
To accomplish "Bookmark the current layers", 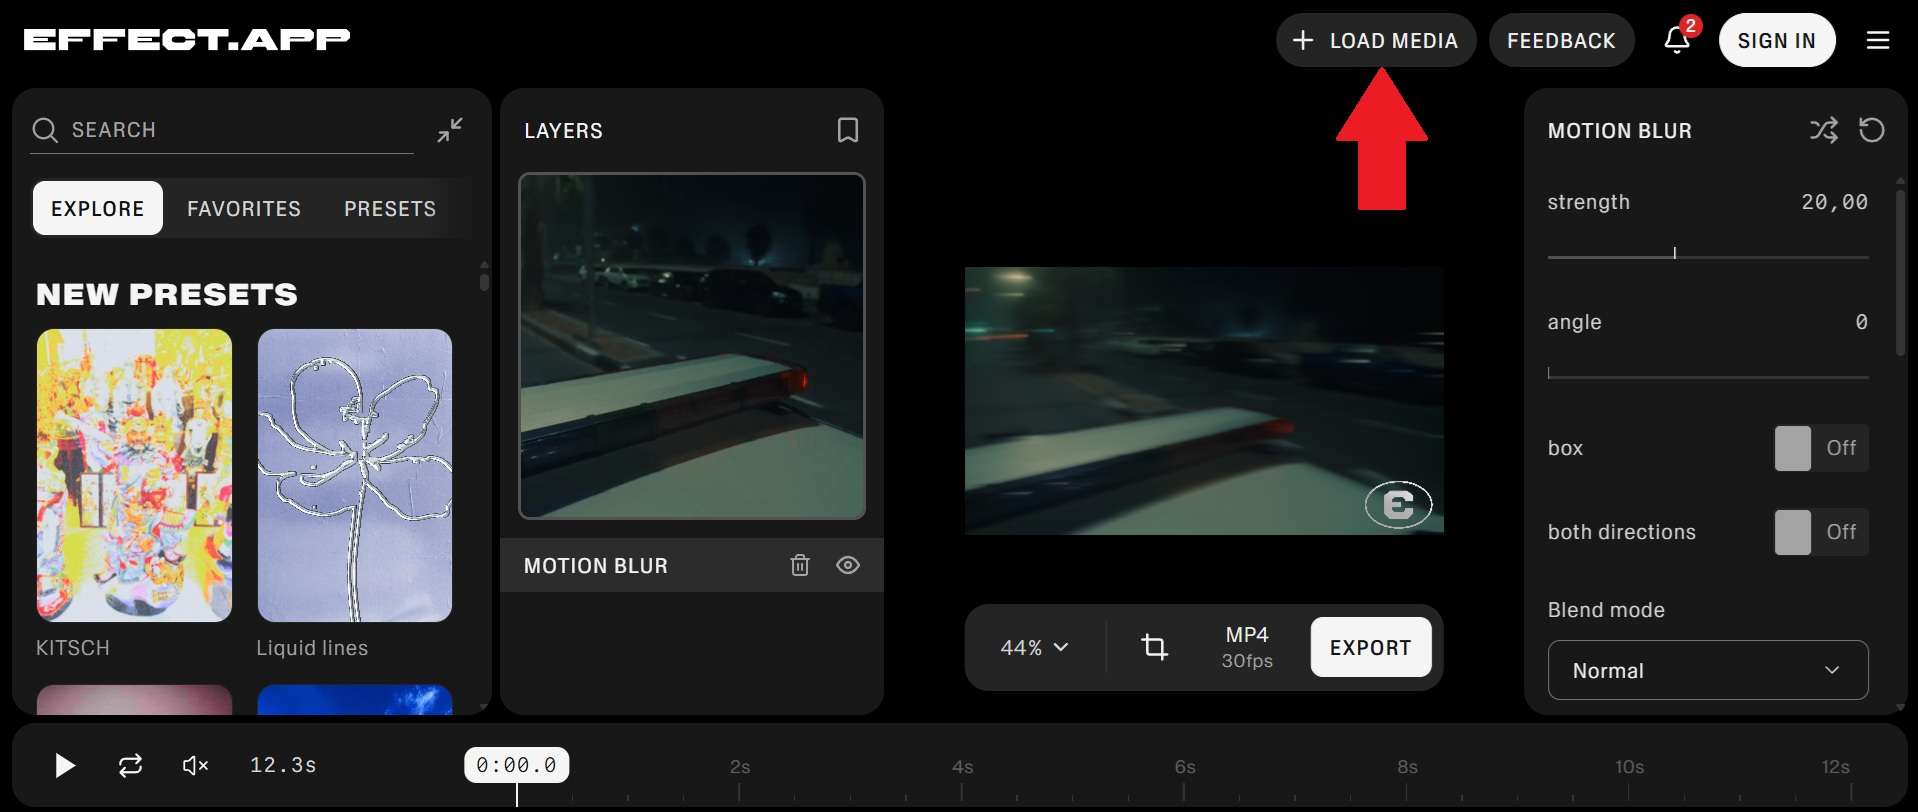I will 848,130.
